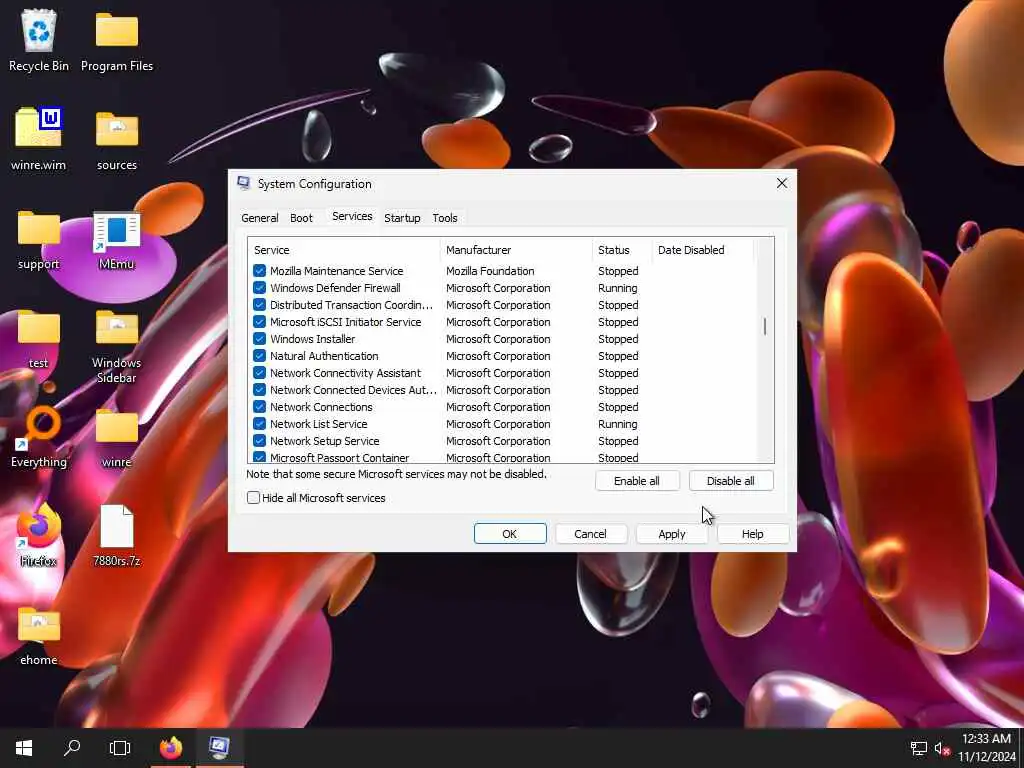Click the Apply button
The image size is (1024, 768).
[x=671, y=534]
